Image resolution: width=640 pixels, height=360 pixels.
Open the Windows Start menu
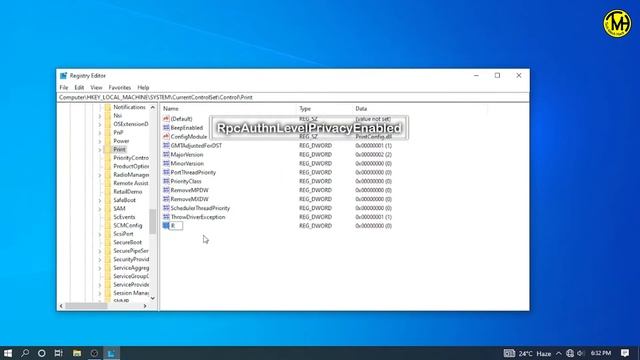pyautogui.click(x=8, y=353)
